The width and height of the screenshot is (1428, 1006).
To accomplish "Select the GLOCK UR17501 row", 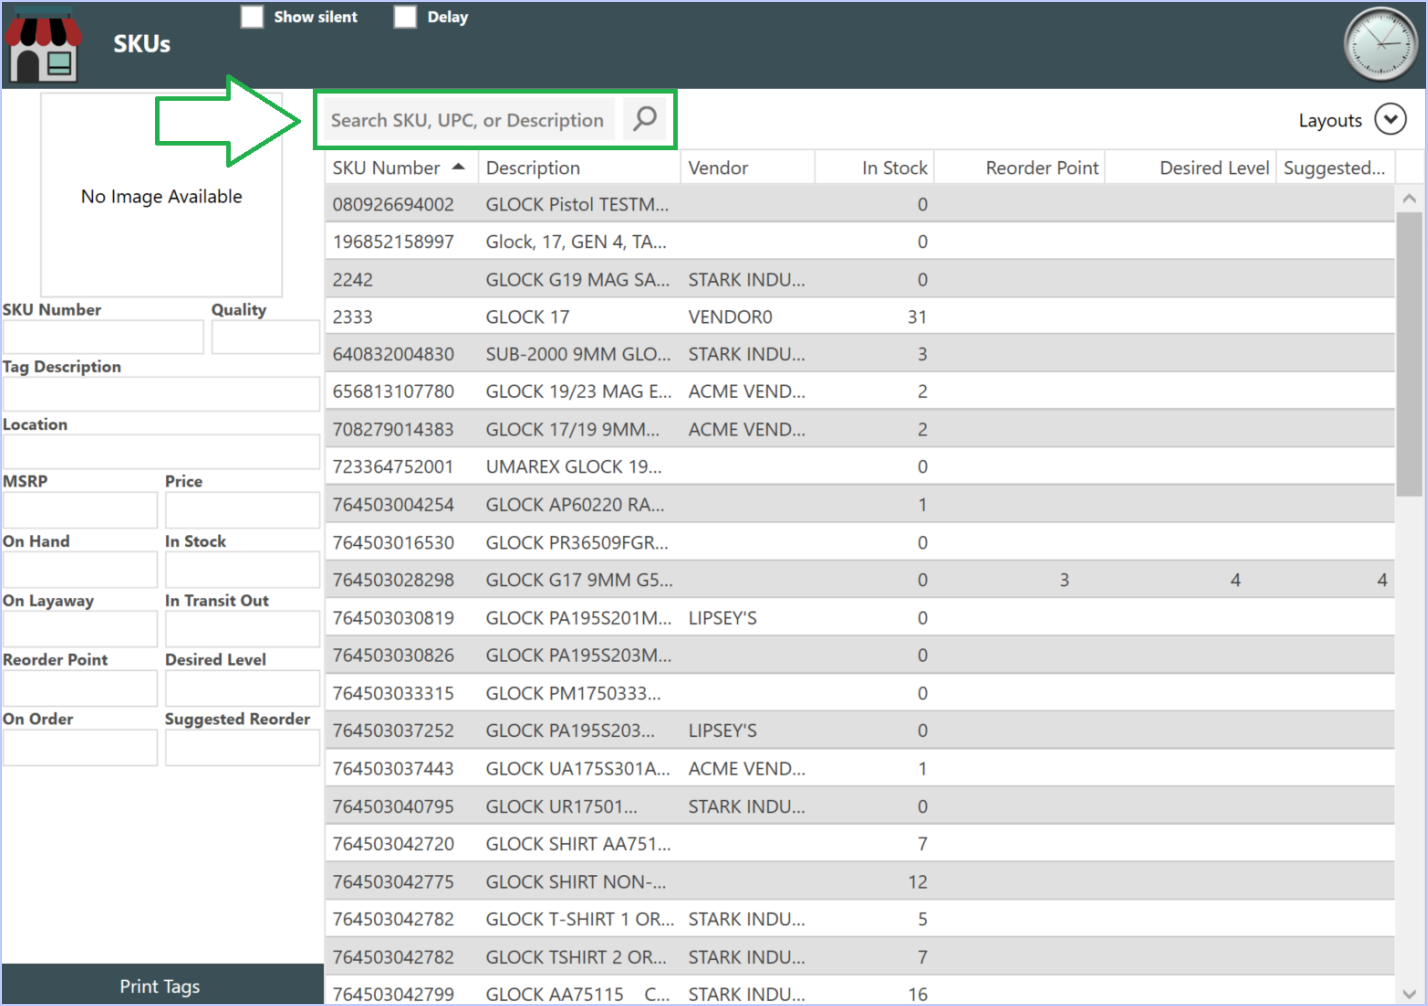I will pyautogui.click(x=860, y=806).
